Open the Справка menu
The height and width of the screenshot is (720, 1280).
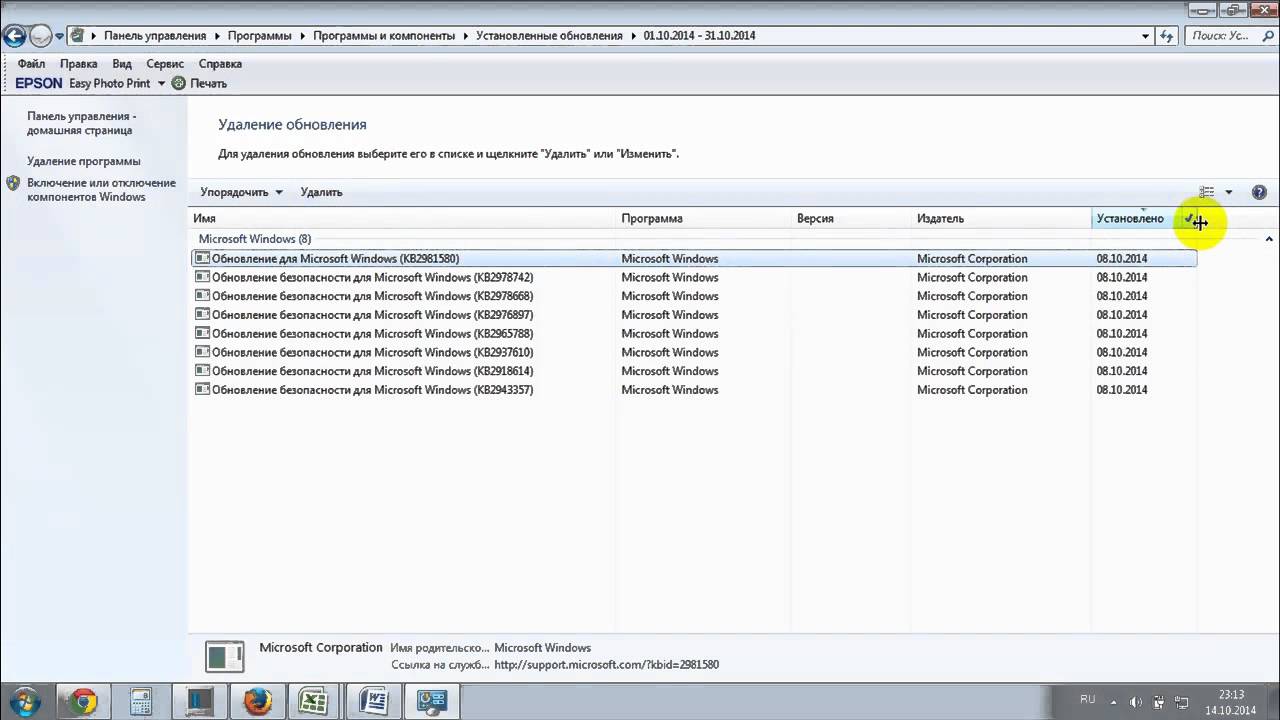[x=220, y=64]
